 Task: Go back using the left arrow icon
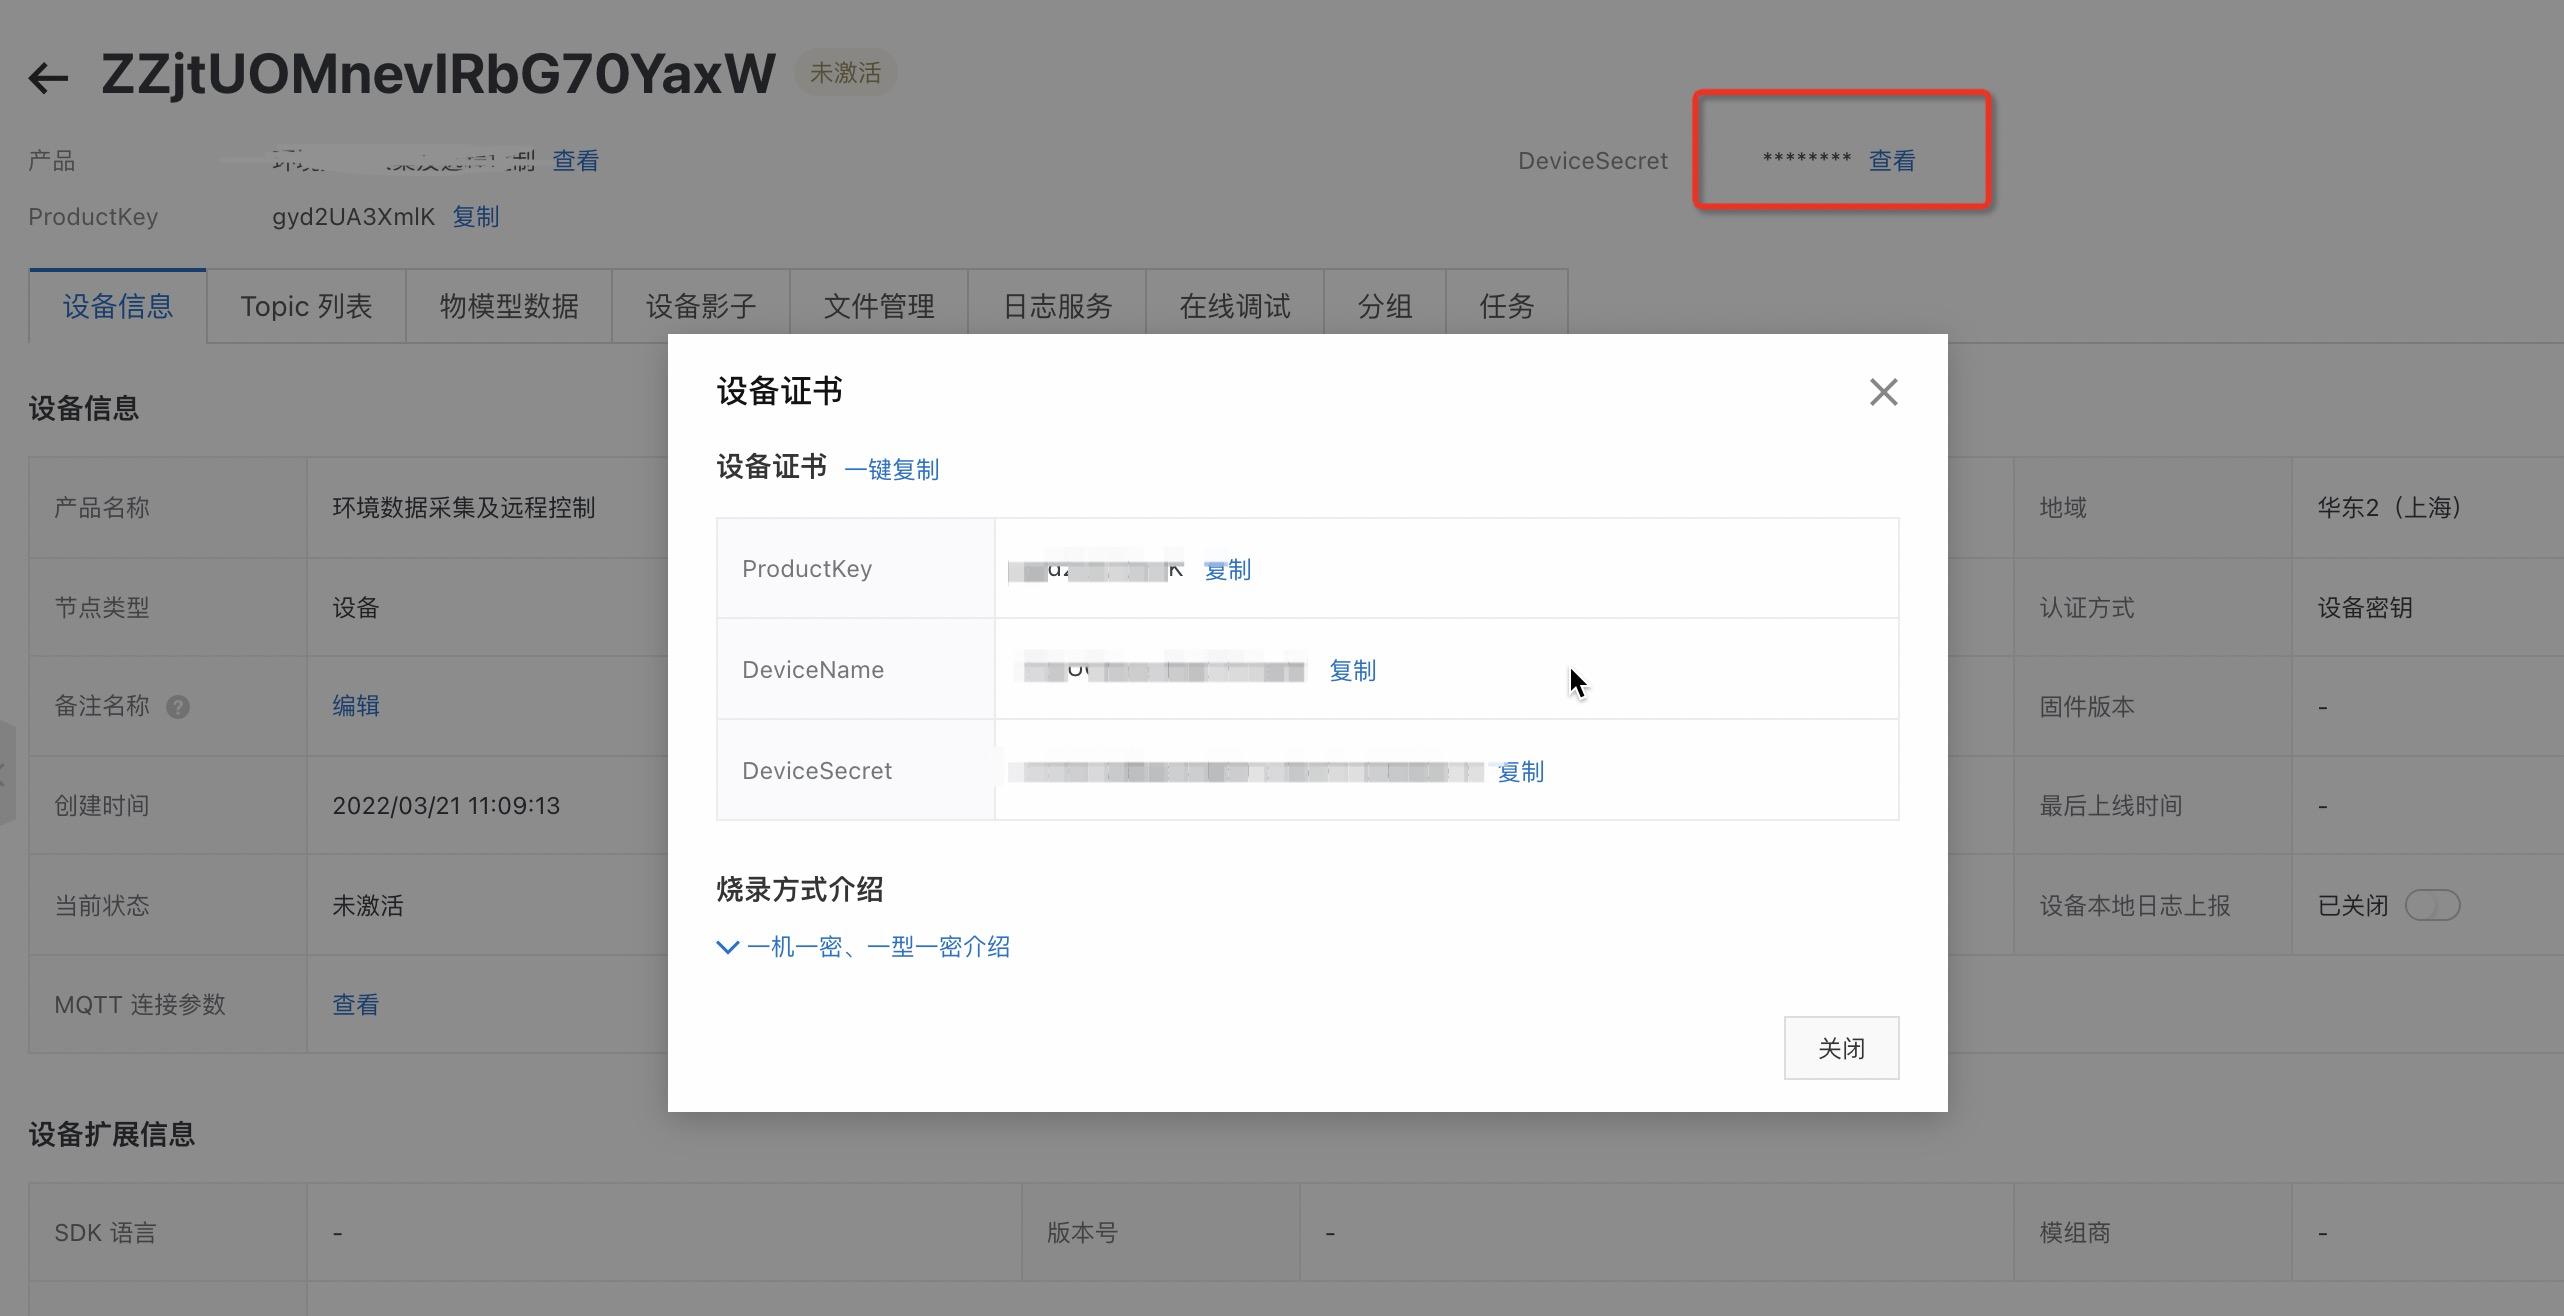(x=48, y=77)
